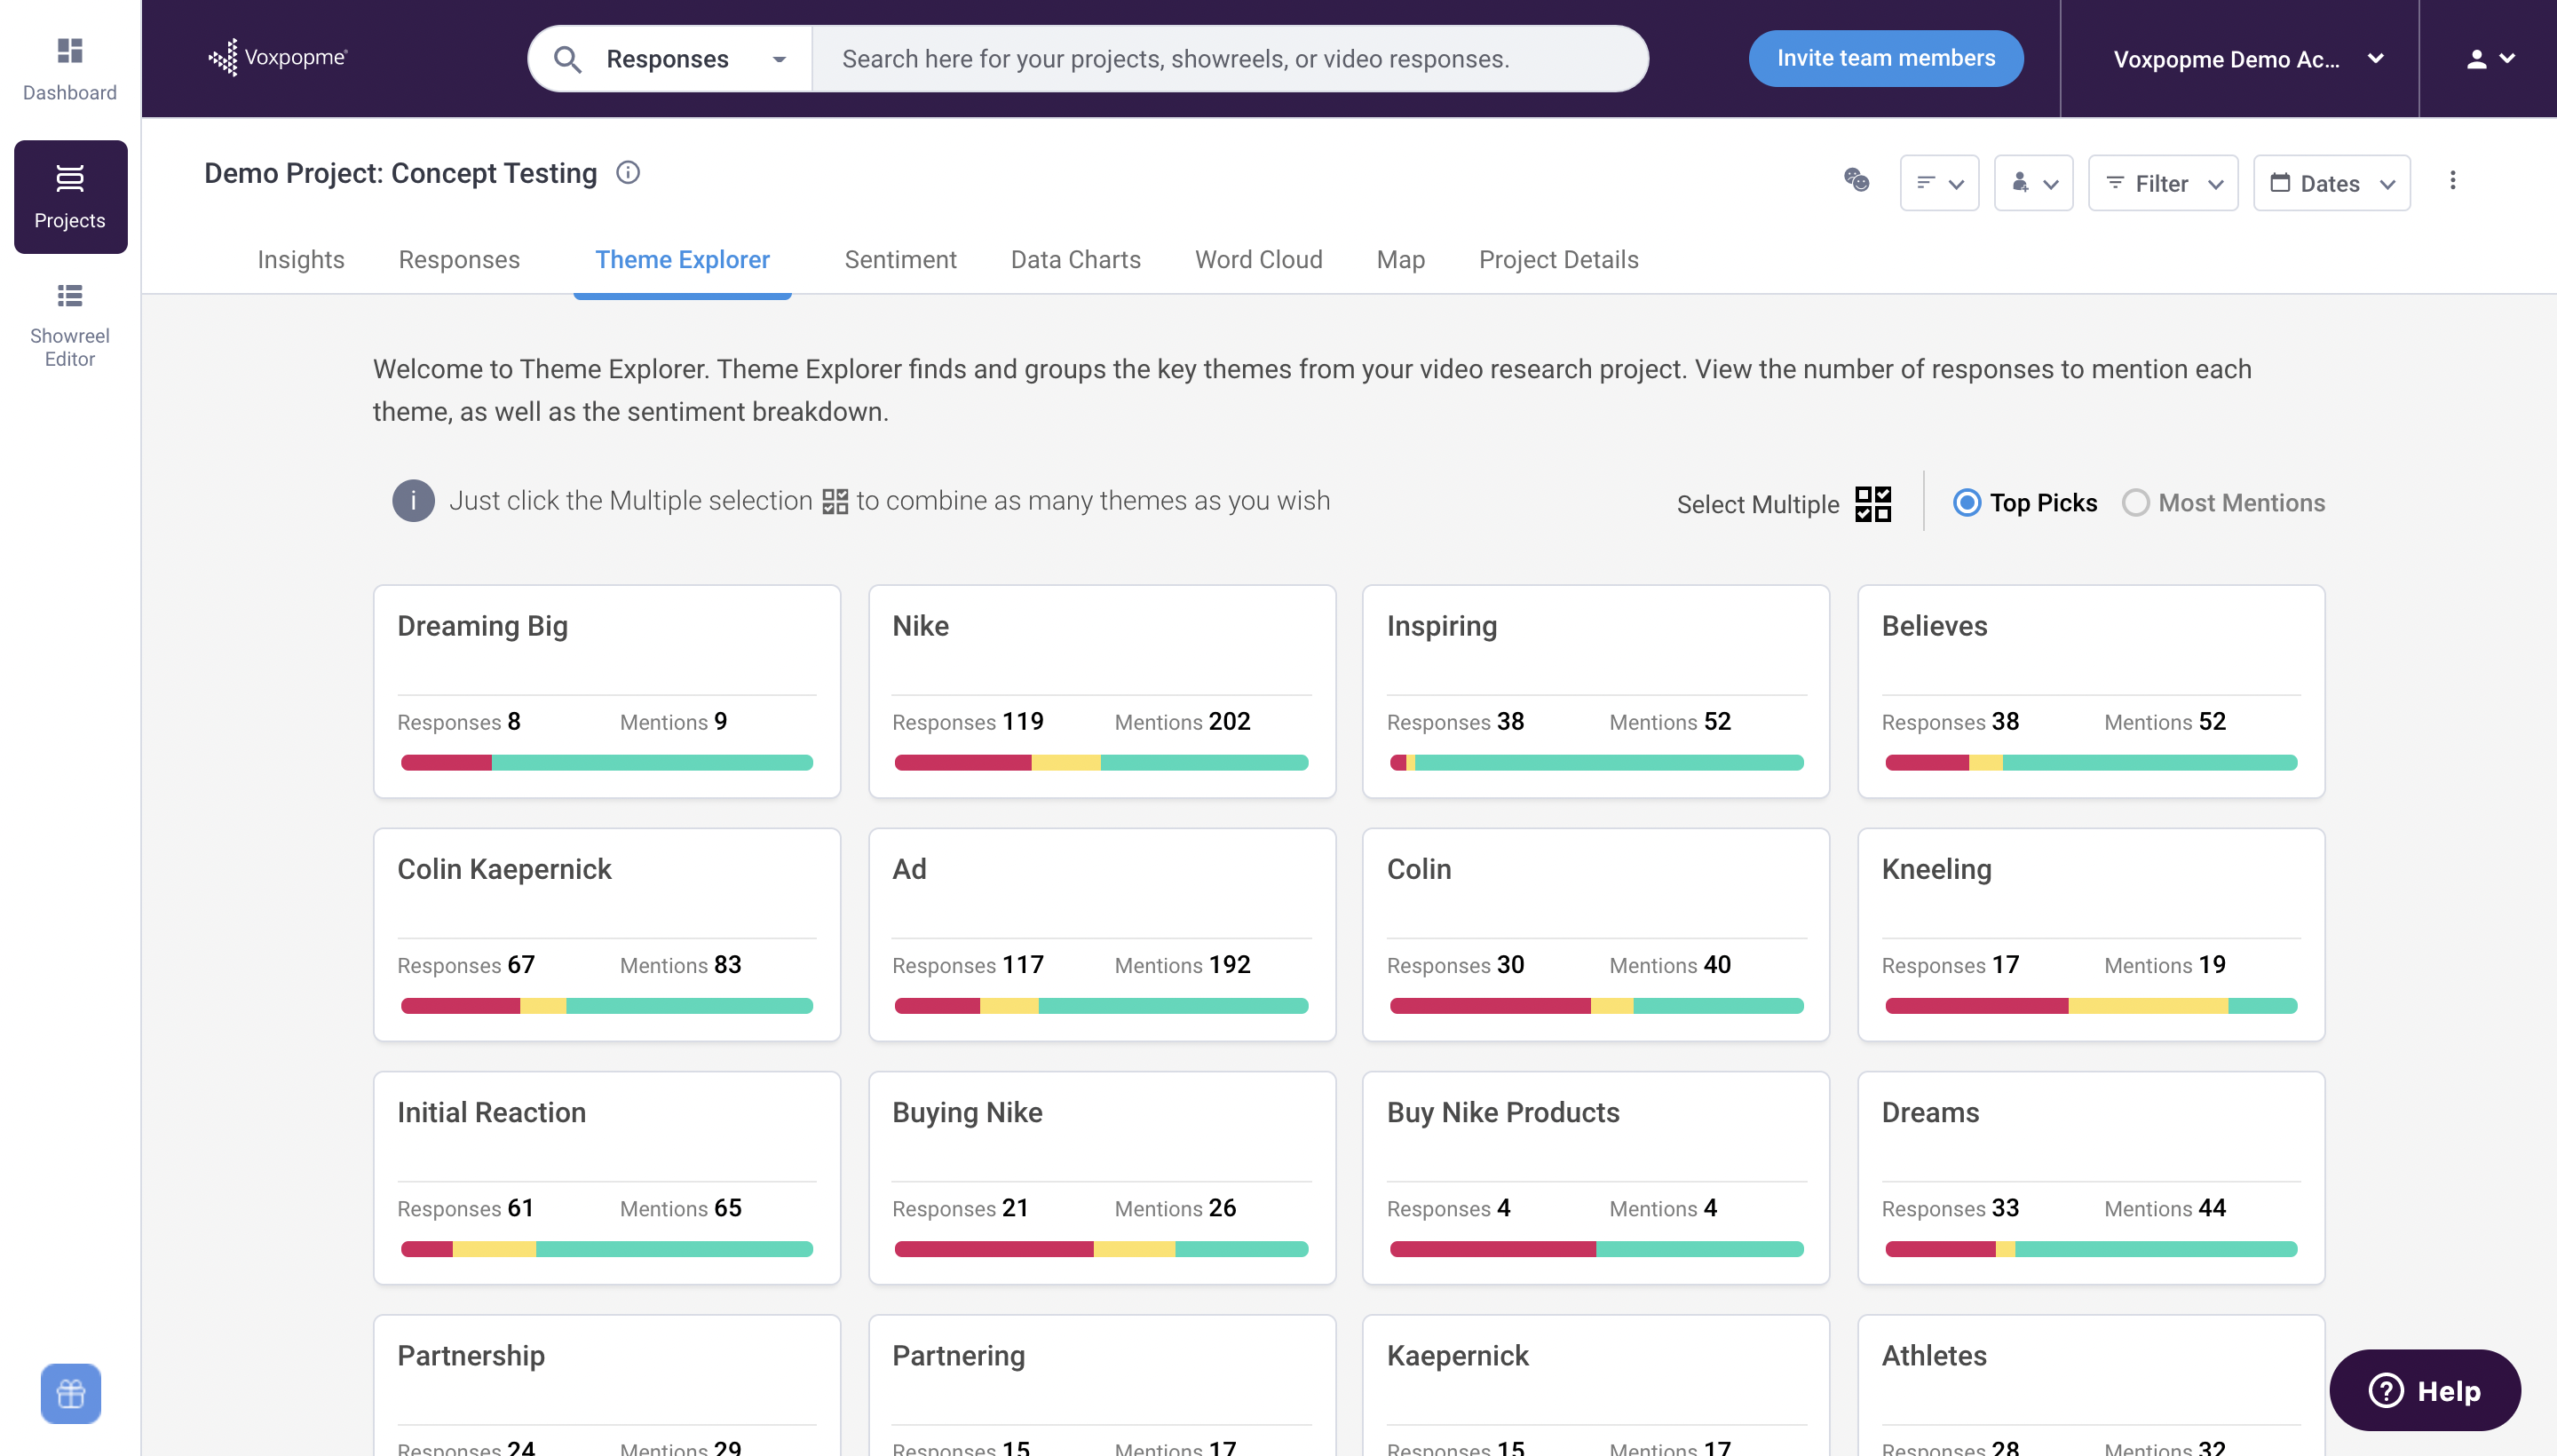2557x1456 pixels.
Task: Go to Projects in the sidebar
Action: click(x=70, y=197)
